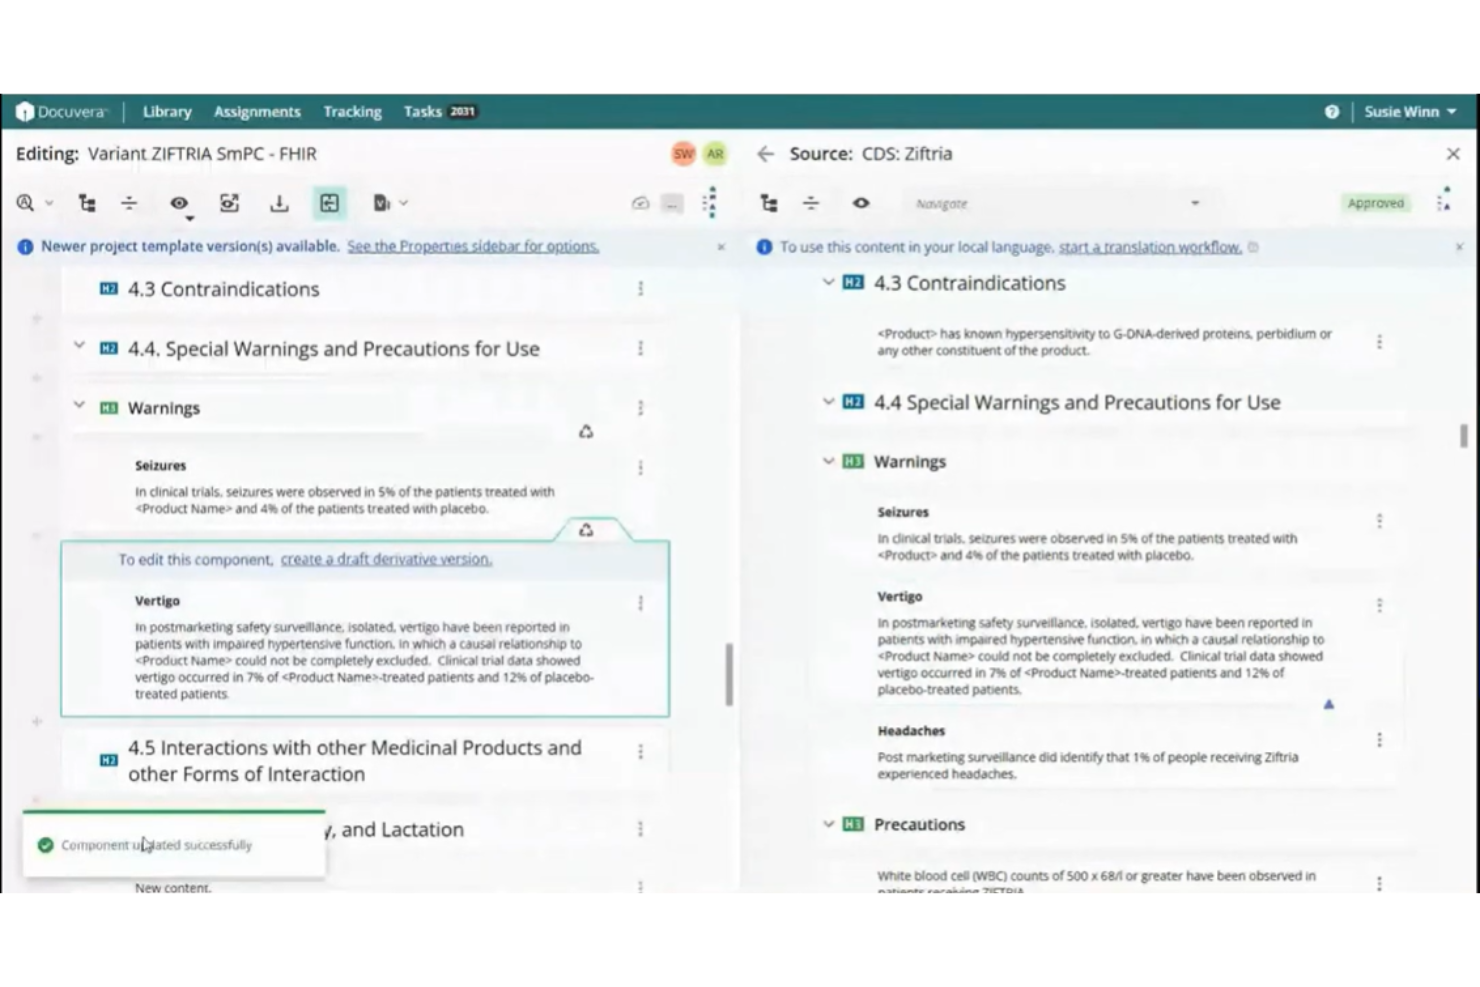Click the blue triangle marker below Vertigo

1329,704
